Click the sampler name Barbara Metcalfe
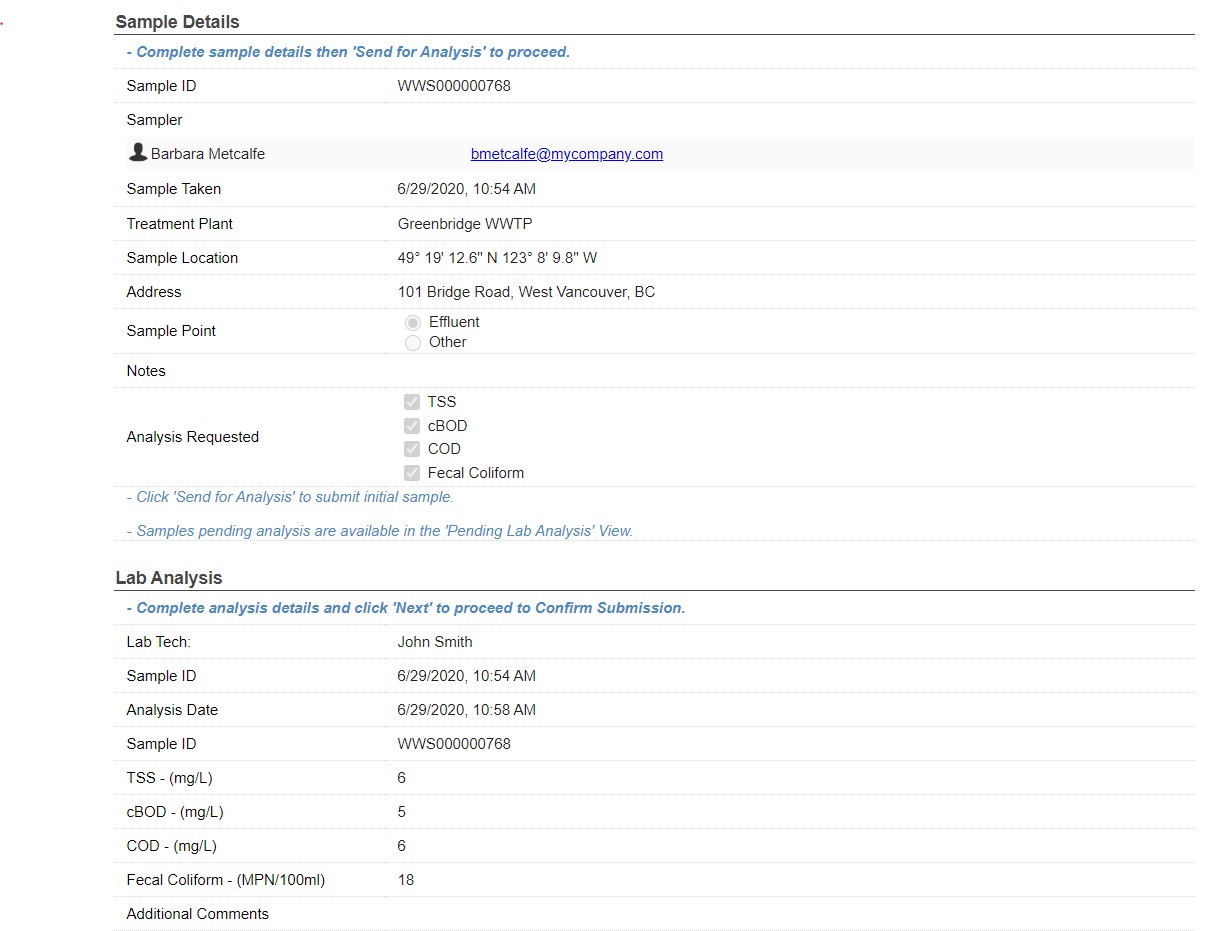 (208, 154)
